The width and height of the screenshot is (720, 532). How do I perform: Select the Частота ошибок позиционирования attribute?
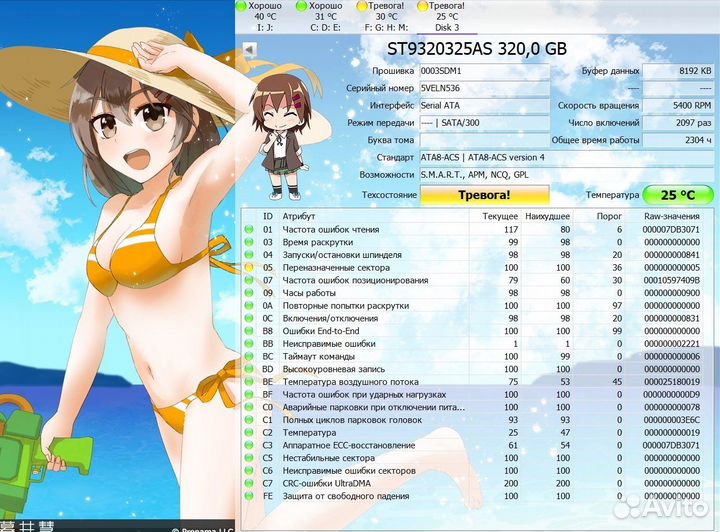coord(355,280)
